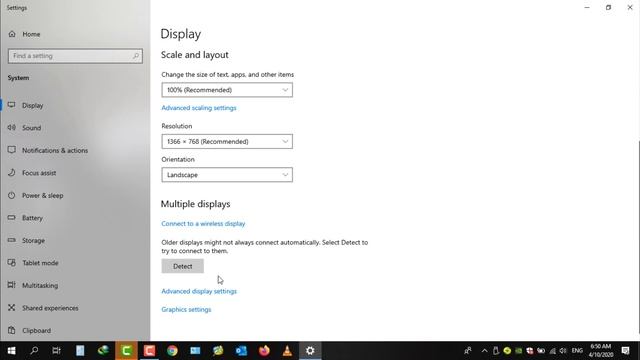Click the volume speaker tray icon

click(x=563, y=351)
